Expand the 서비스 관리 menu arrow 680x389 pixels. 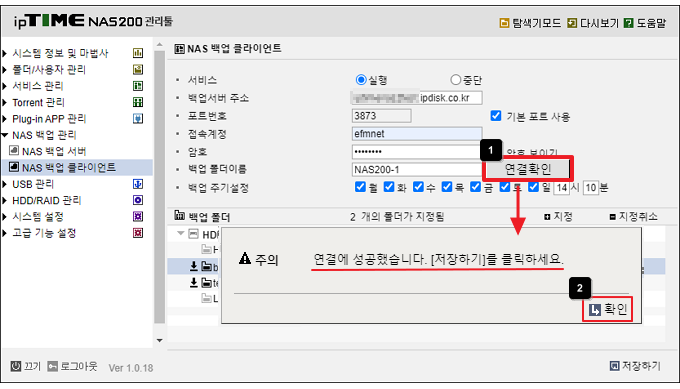click(5, 86)
